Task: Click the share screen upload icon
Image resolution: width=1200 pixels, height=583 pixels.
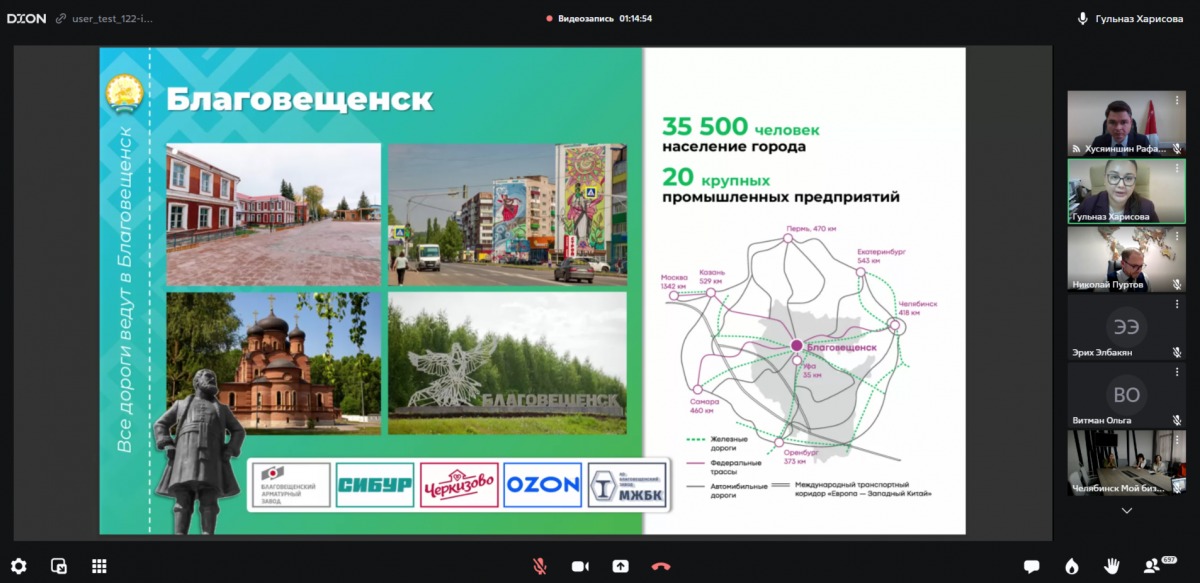Action: [620, 566]
